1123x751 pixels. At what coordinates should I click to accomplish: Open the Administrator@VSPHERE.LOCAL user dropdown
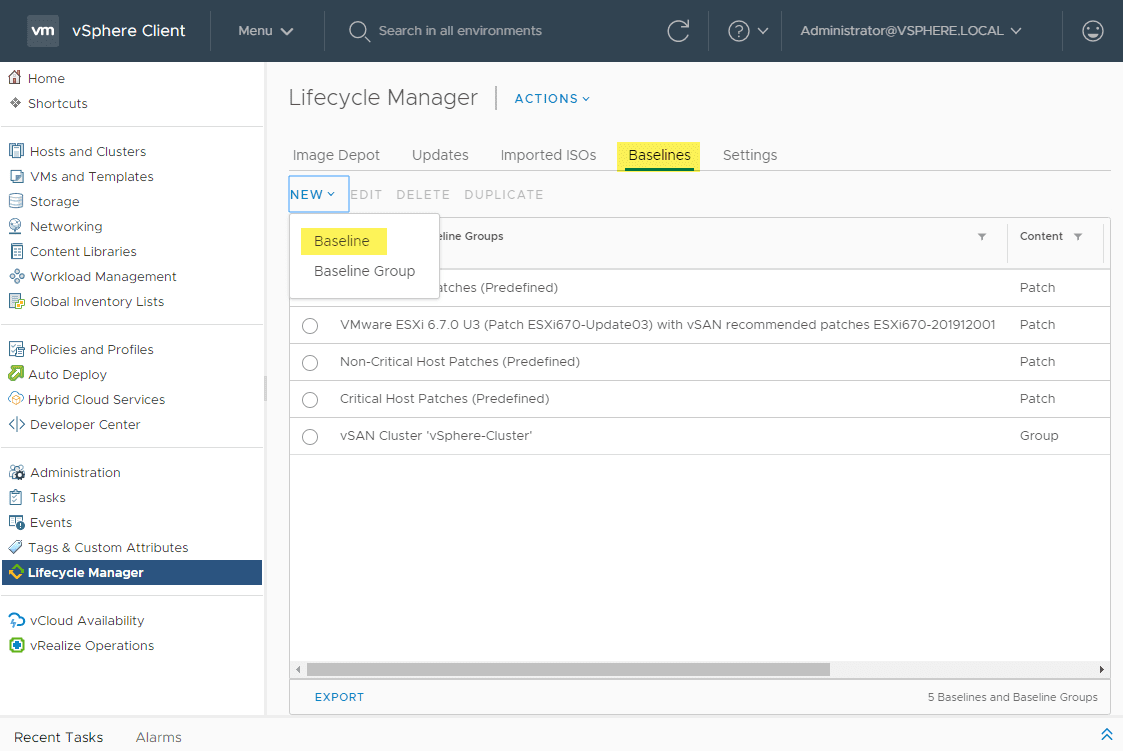pyautogui.click(x=910, y=31)
